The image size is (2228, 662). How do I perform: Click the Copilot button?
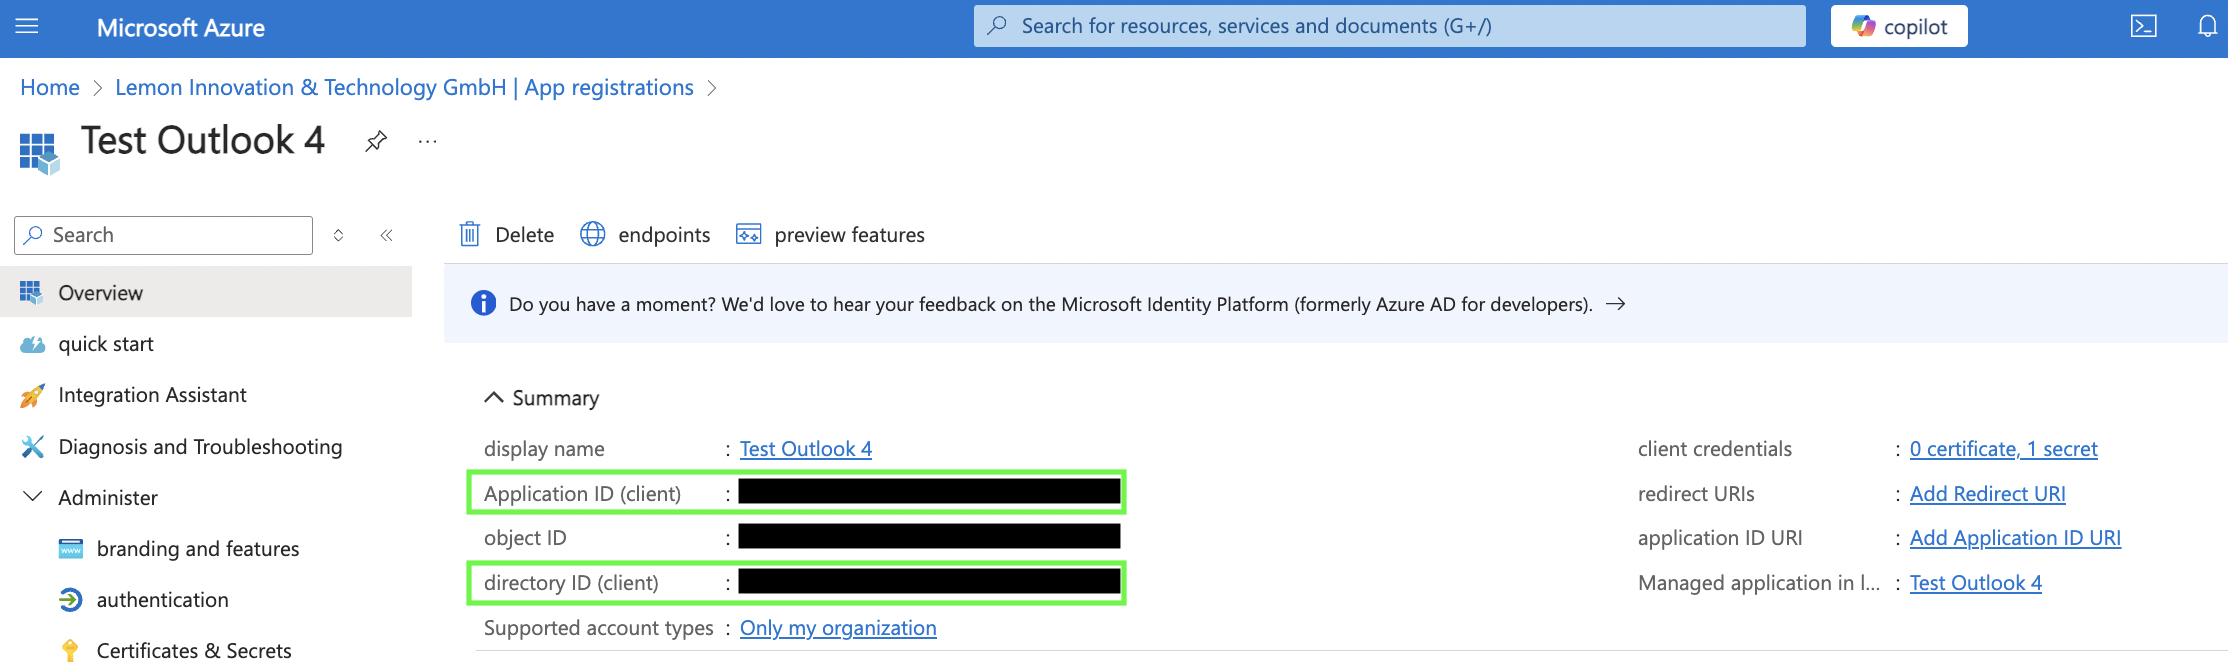pos(1899,26)
